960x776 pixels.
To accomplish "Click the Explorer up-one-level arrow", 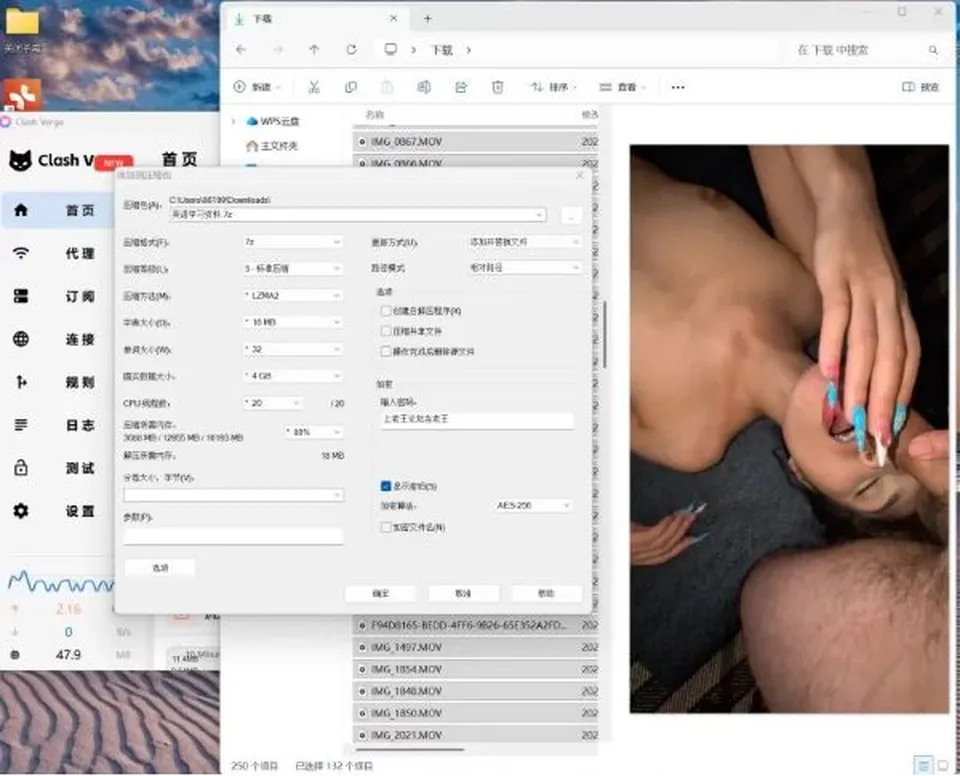I will coord(314,50).
